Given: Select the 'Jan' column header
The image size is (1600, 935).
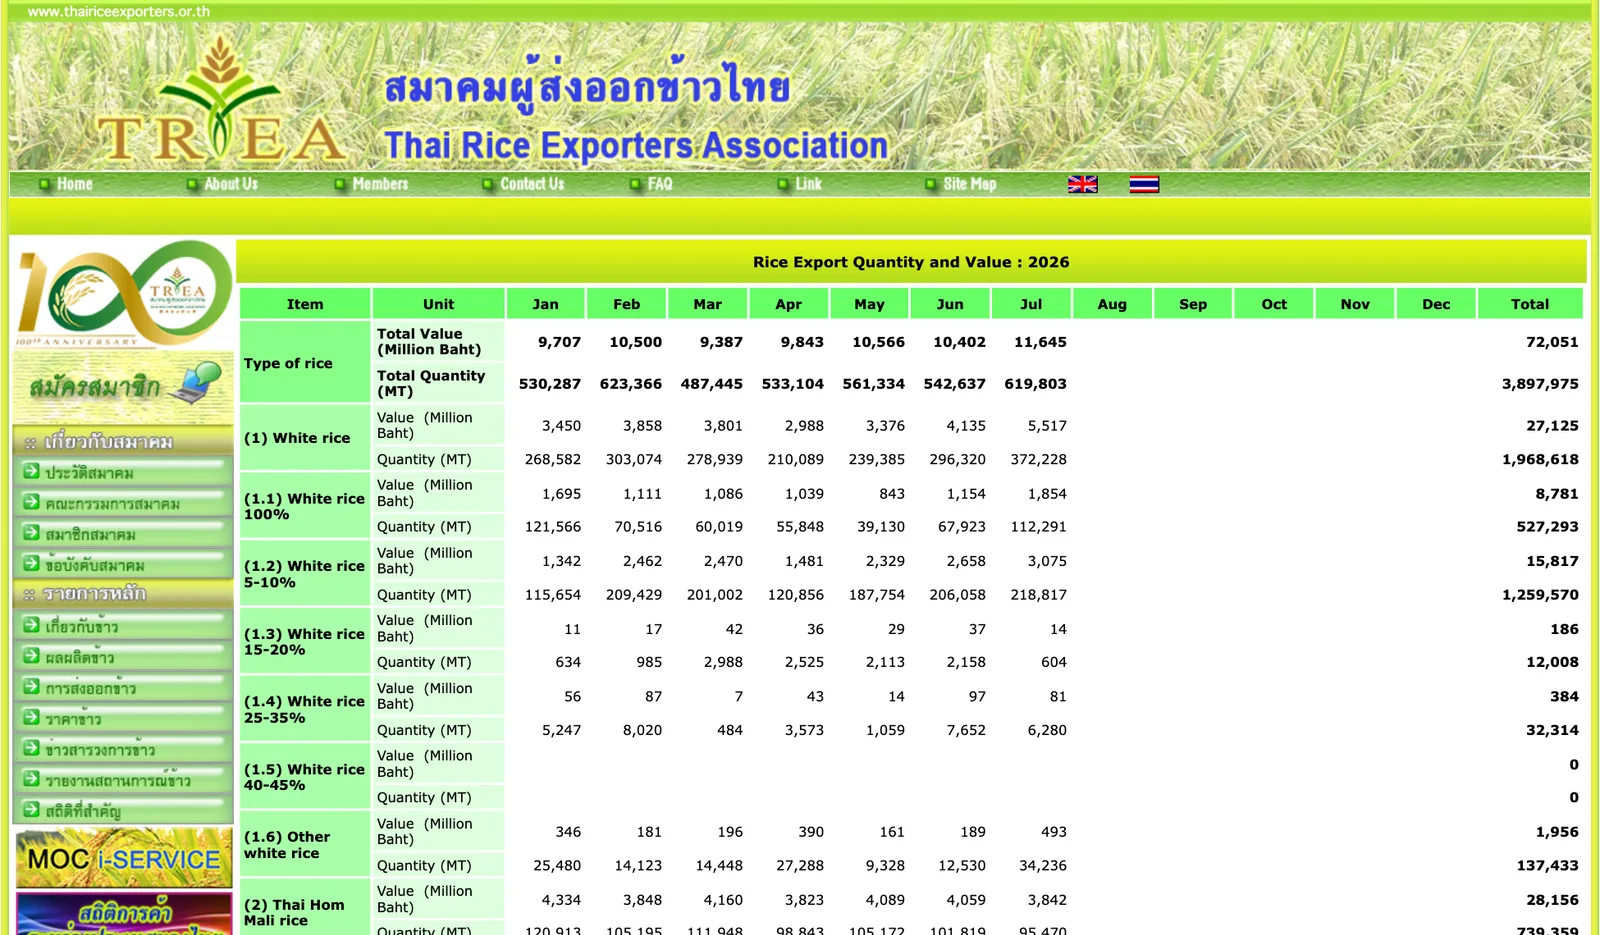Looking at the screenshot, I should (x=545, y=304).
